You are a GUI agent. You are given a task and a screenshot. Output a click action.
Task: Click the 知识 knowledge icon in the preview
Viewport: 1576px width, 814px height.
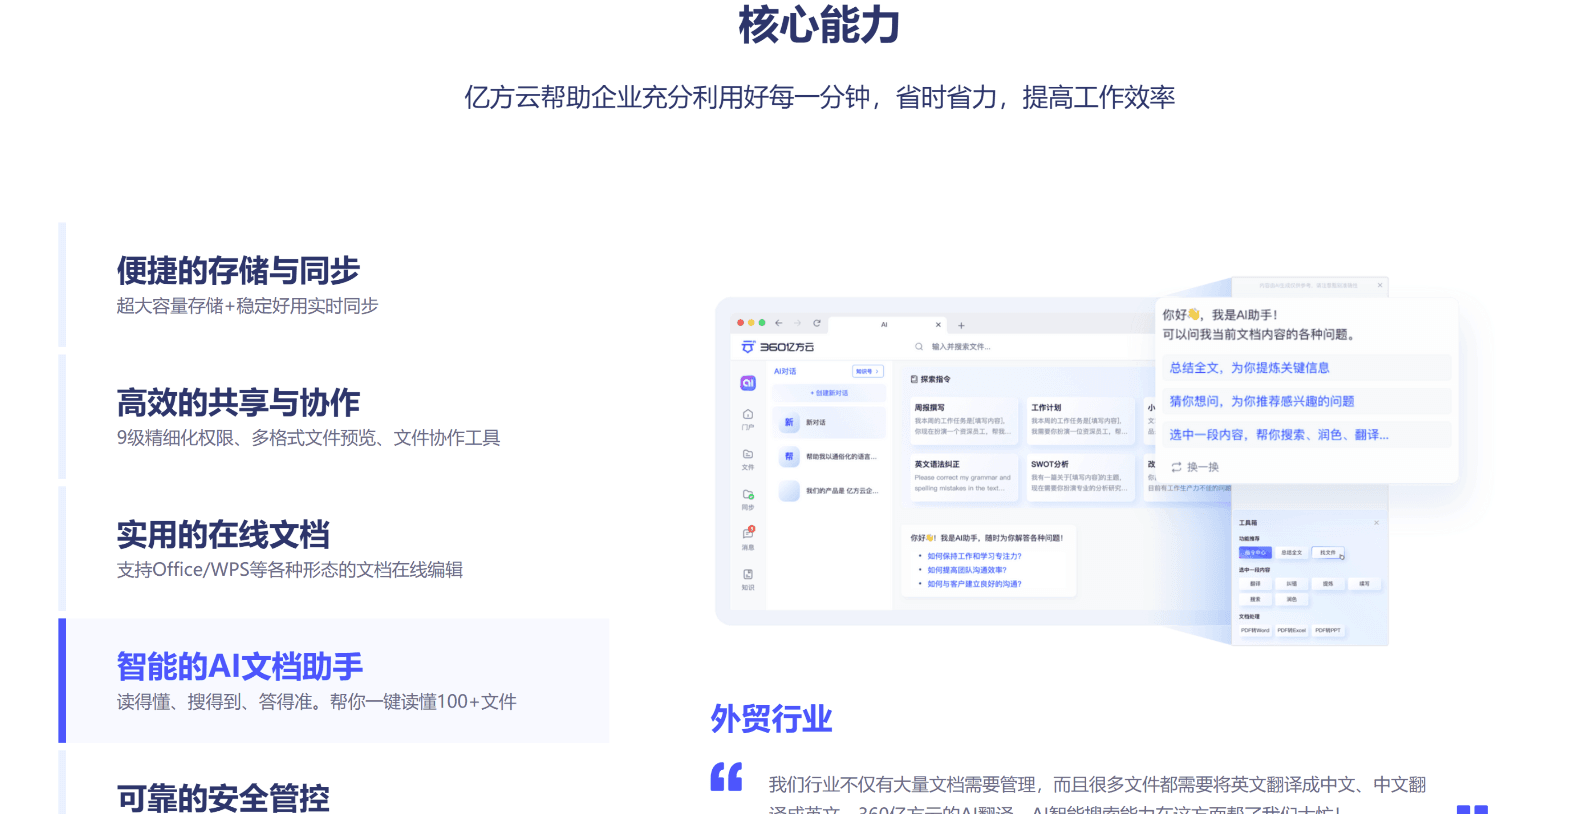tap(748, 579)
